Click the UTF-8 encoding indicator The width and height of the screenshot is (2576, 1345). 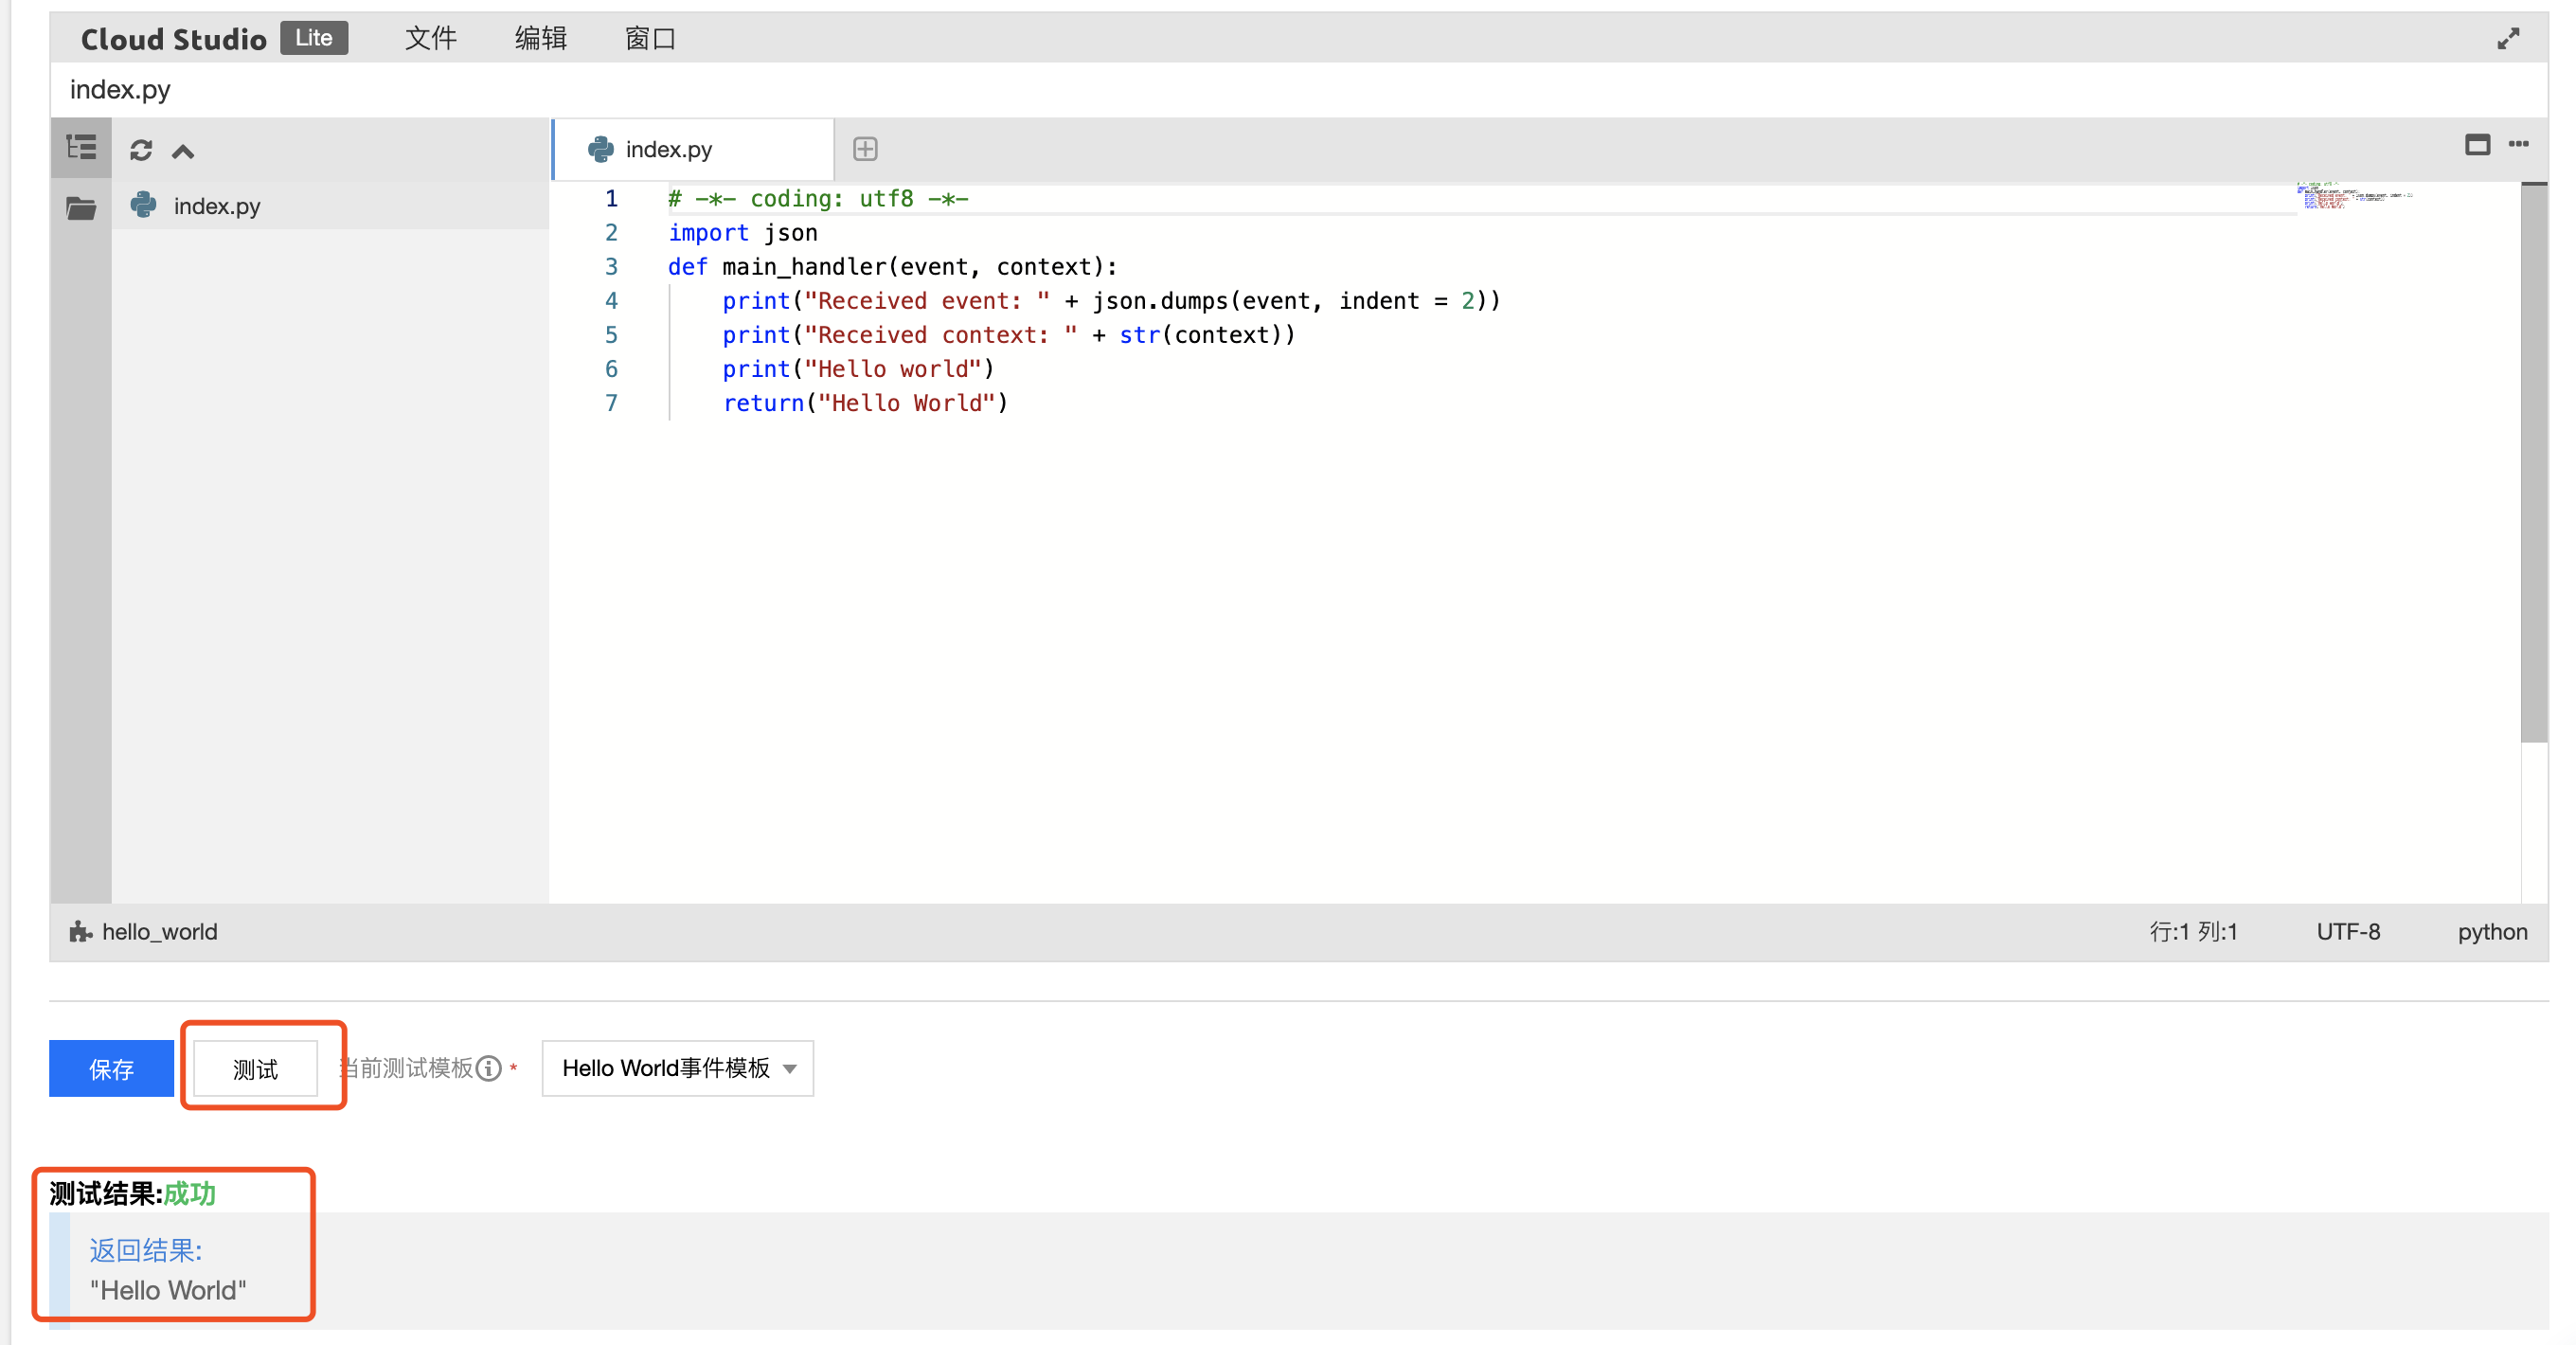(x=2346, y=931)
